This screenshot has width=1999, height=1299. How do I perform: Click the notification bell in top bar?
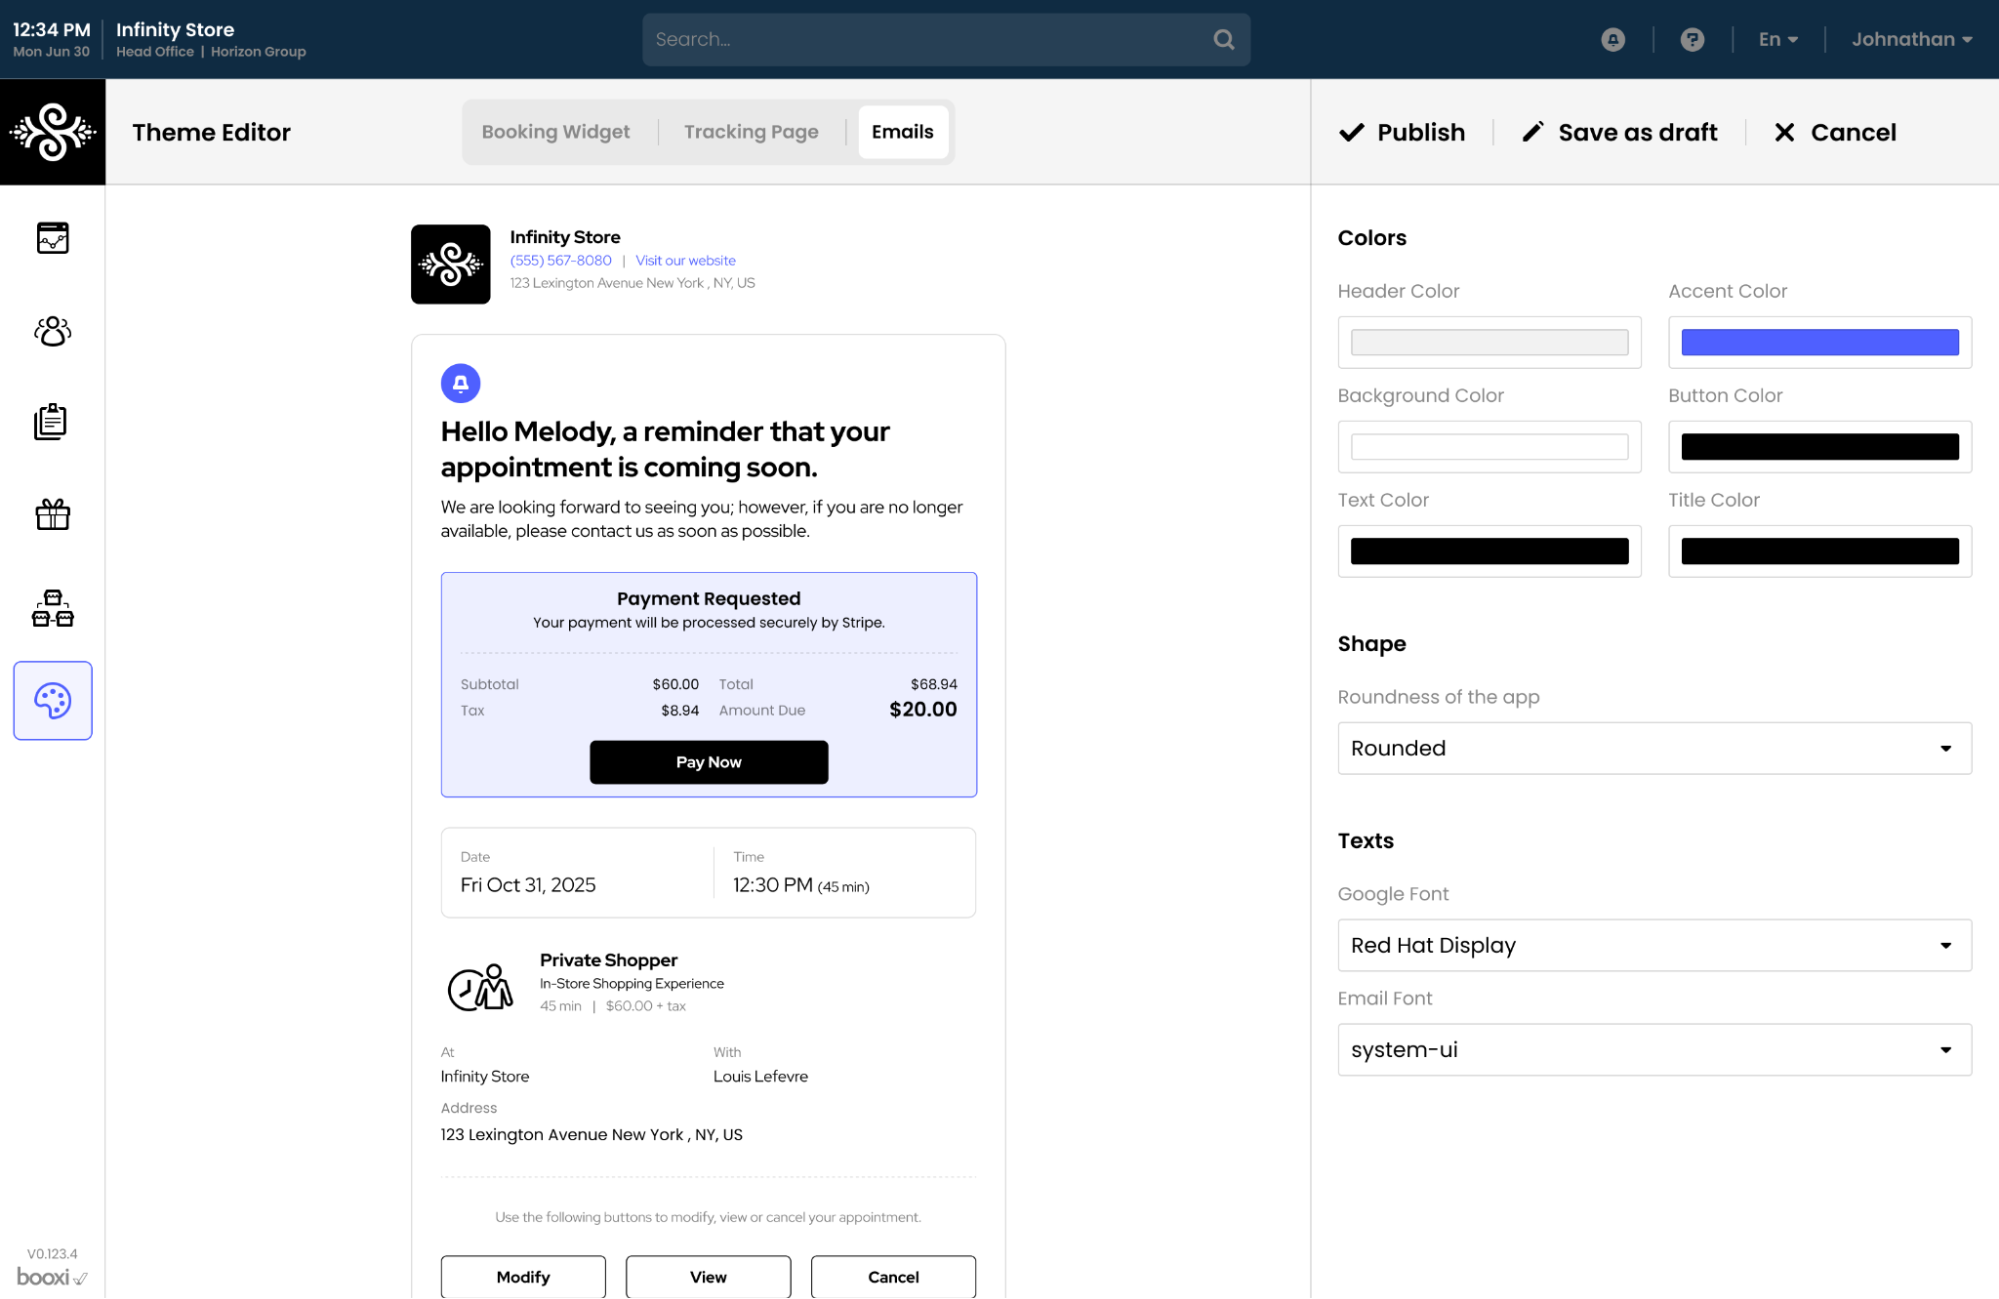(x=1612, y=39)
